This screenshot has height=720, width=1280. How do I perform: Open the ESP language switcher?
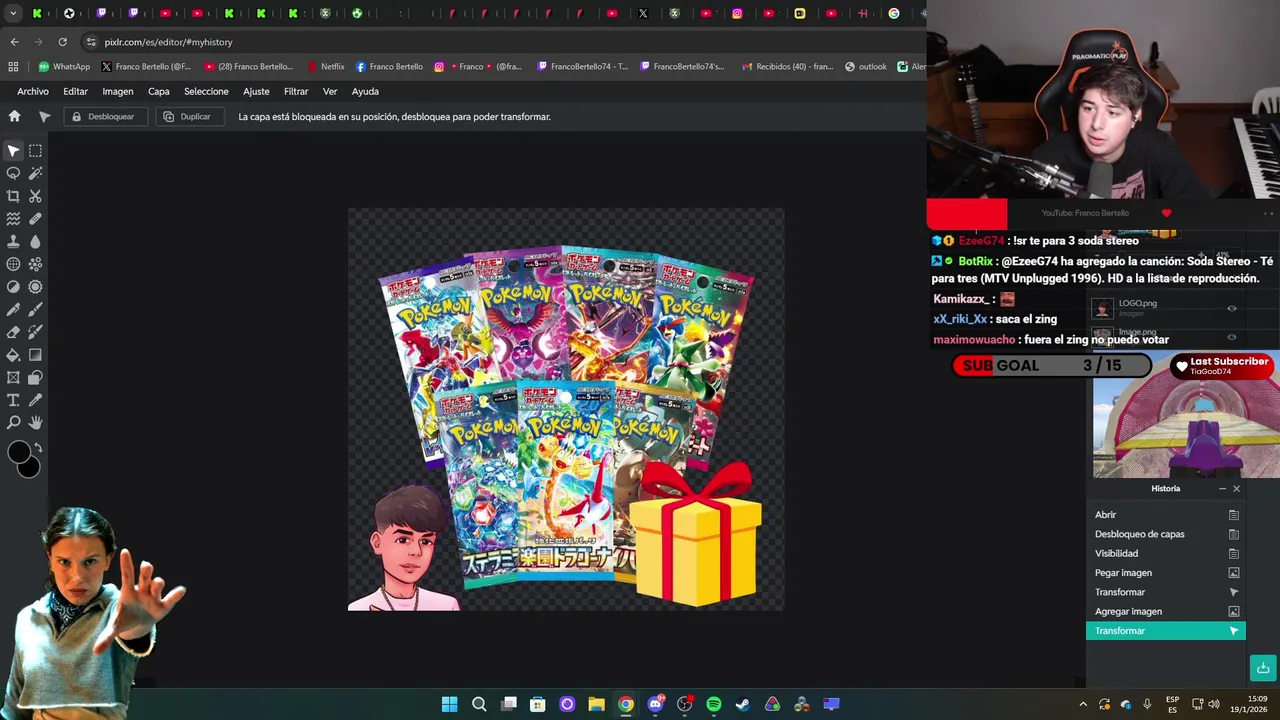pos(1172,704)
